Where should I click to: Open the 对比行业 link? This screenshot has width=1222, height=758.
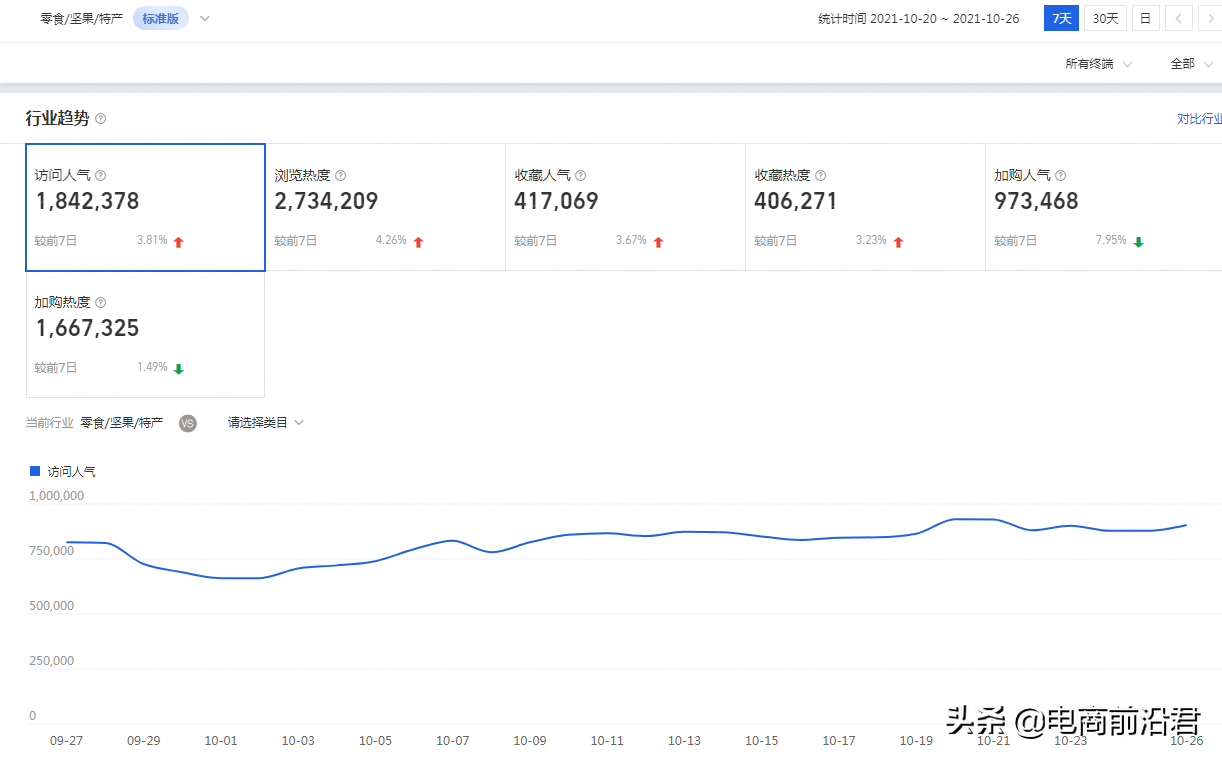point(1199,119)
